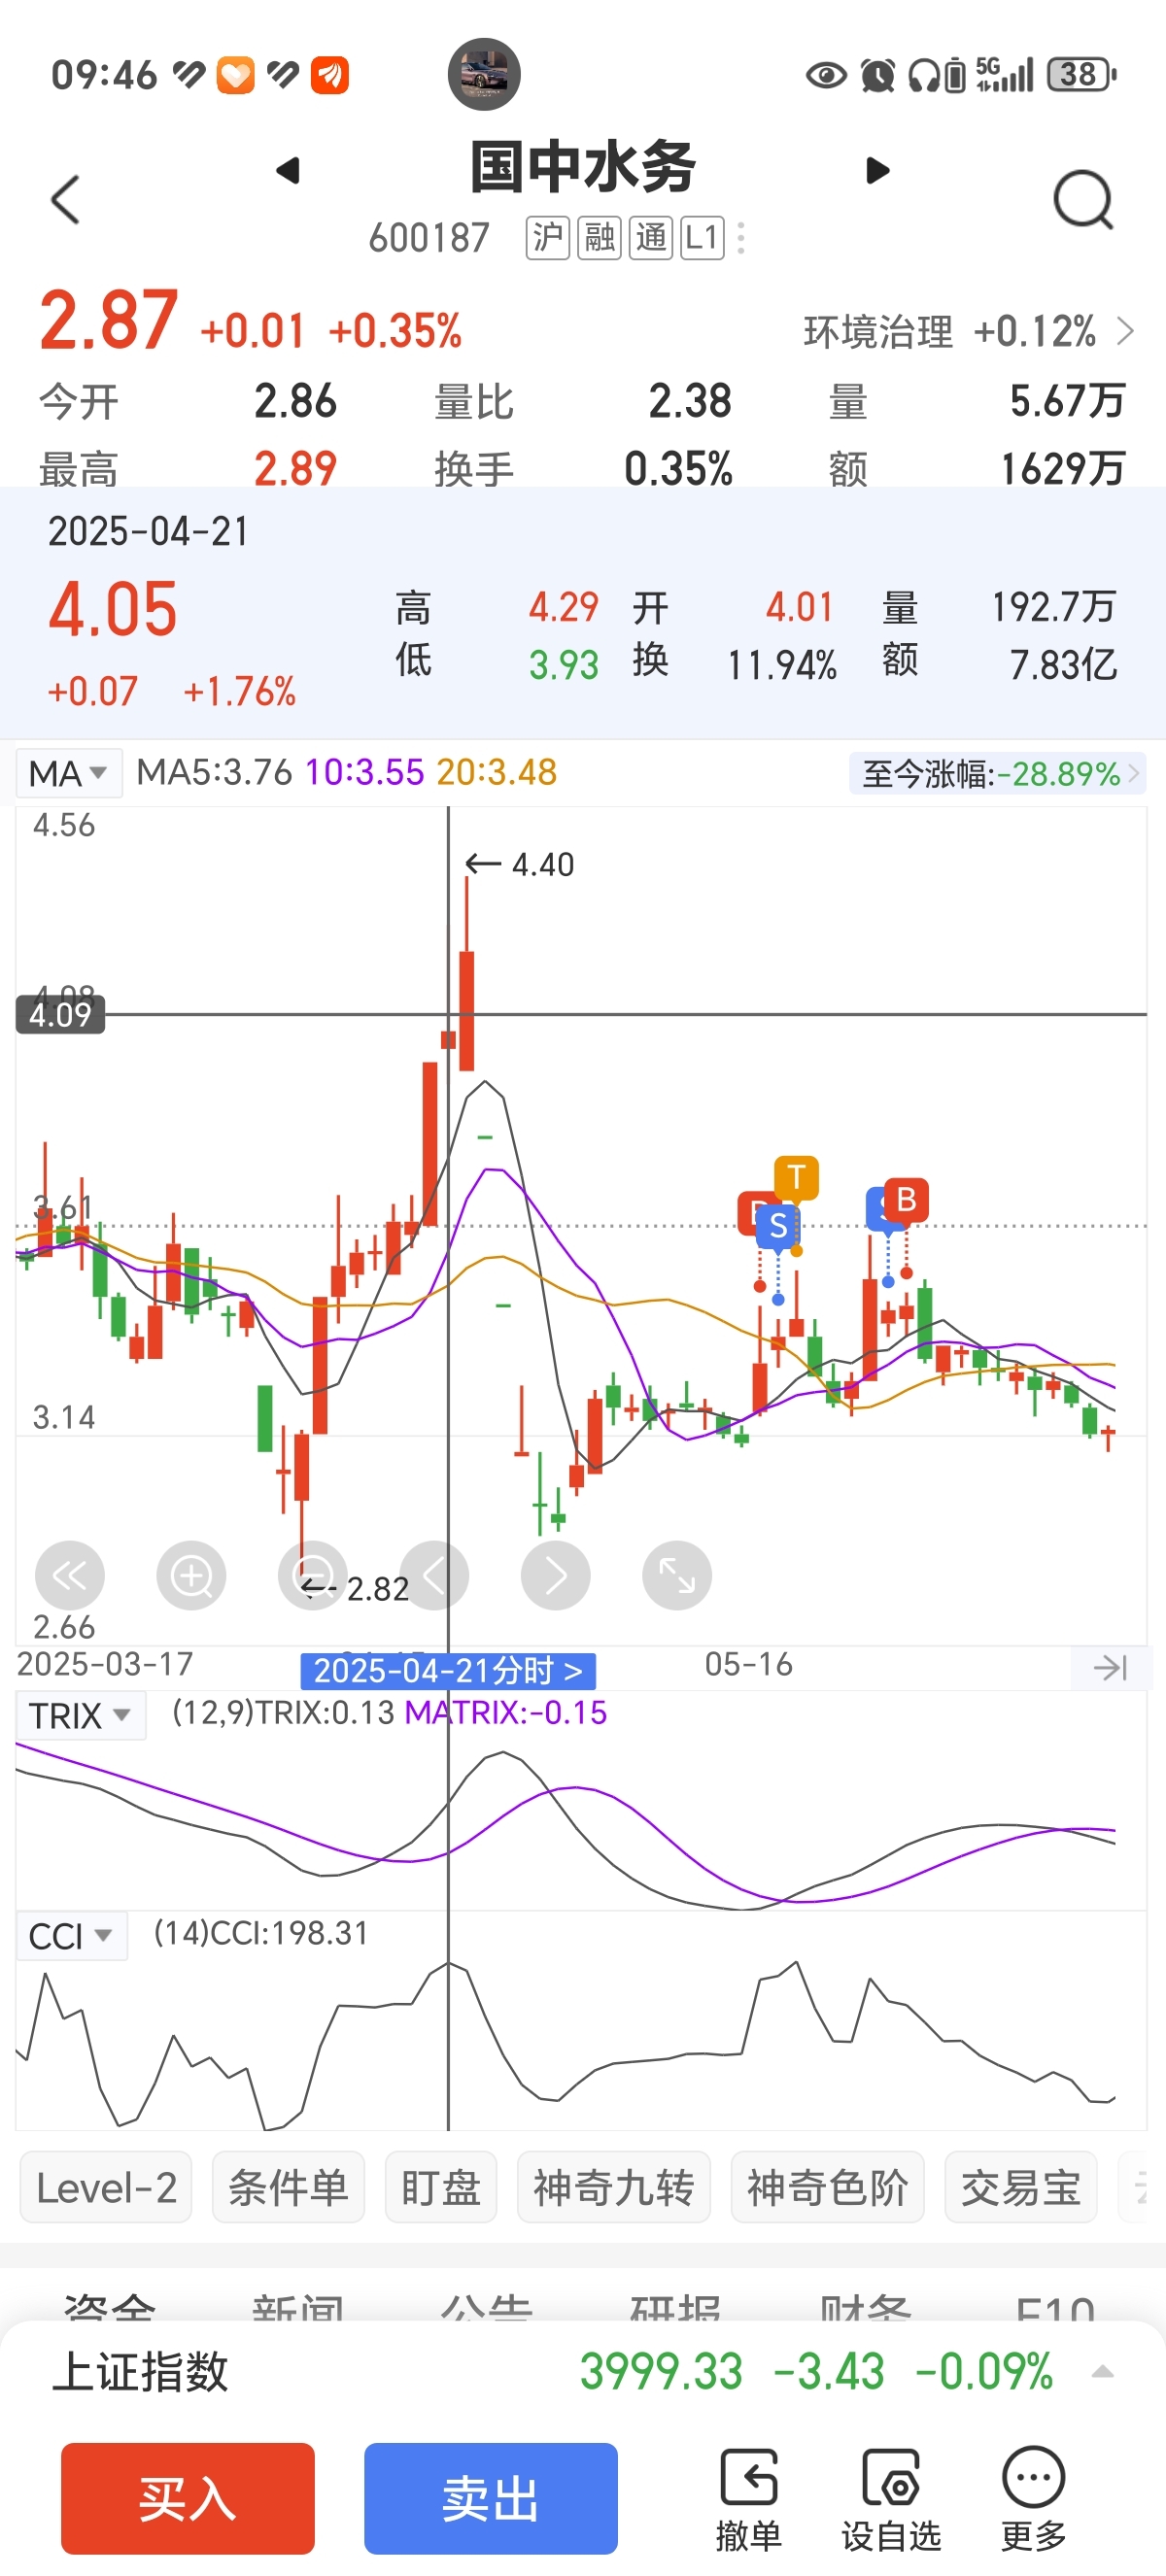Move crosshair one candle right
This screenshot has height=2576, width=1166.
click(556, 1576)
